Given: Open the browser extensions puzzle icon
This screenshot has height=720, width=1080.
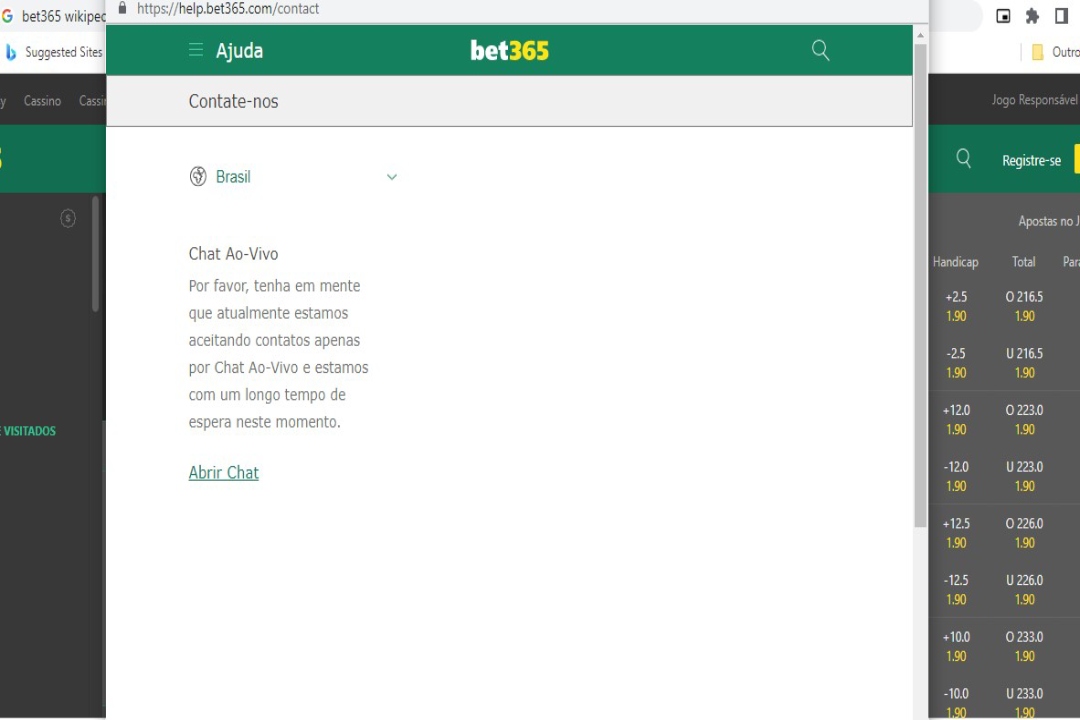Looking at the screenshot, I should point(1031,15).
